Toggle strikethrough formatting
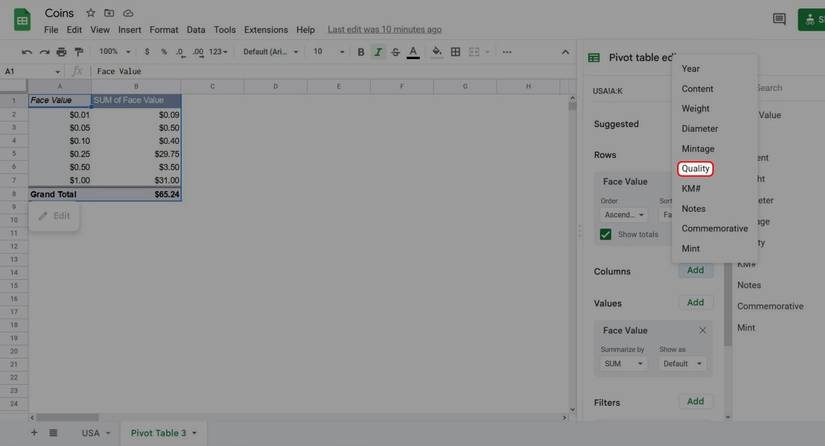The image size is (825, 446). (396, 52)
